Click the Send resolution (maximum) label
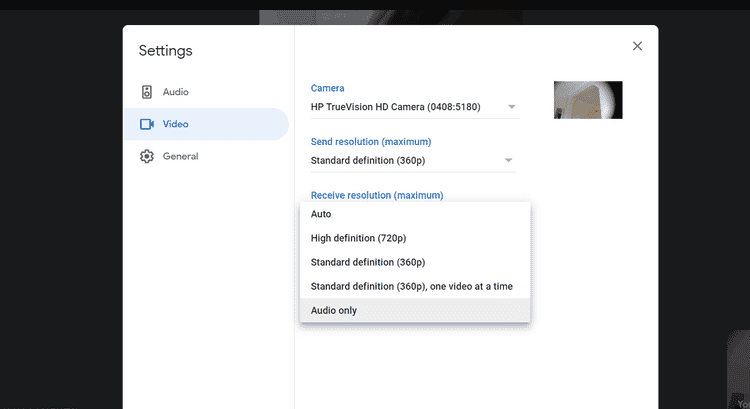750x409 pixels. (x=370, y=142)
